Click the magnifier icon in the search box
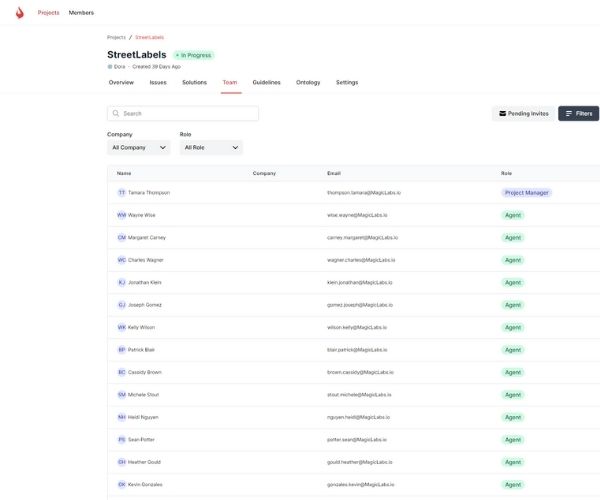Image resolution: width=600 pixels, height=500 pixels. (116, 113)
